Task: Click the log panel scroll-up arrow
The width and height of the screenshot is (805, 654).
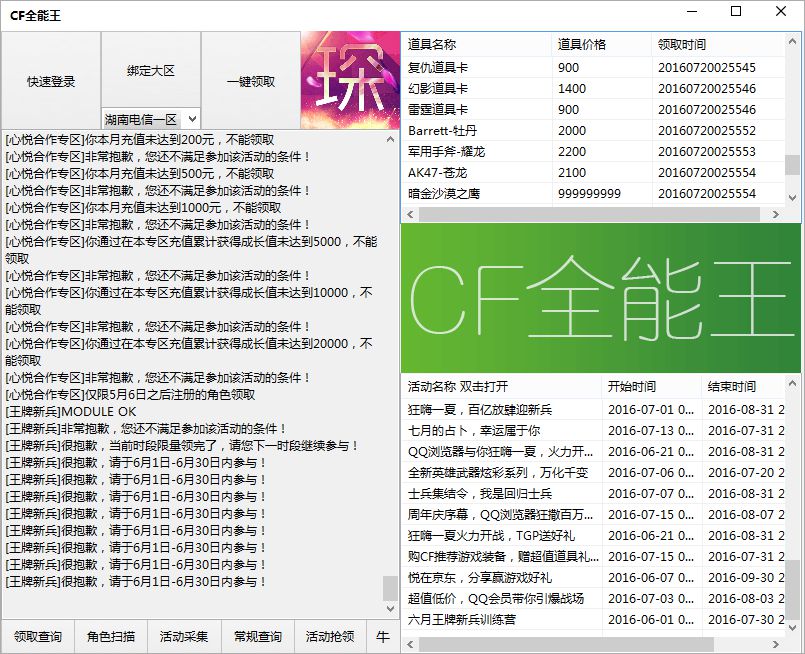Action: [x=390, y=139]
